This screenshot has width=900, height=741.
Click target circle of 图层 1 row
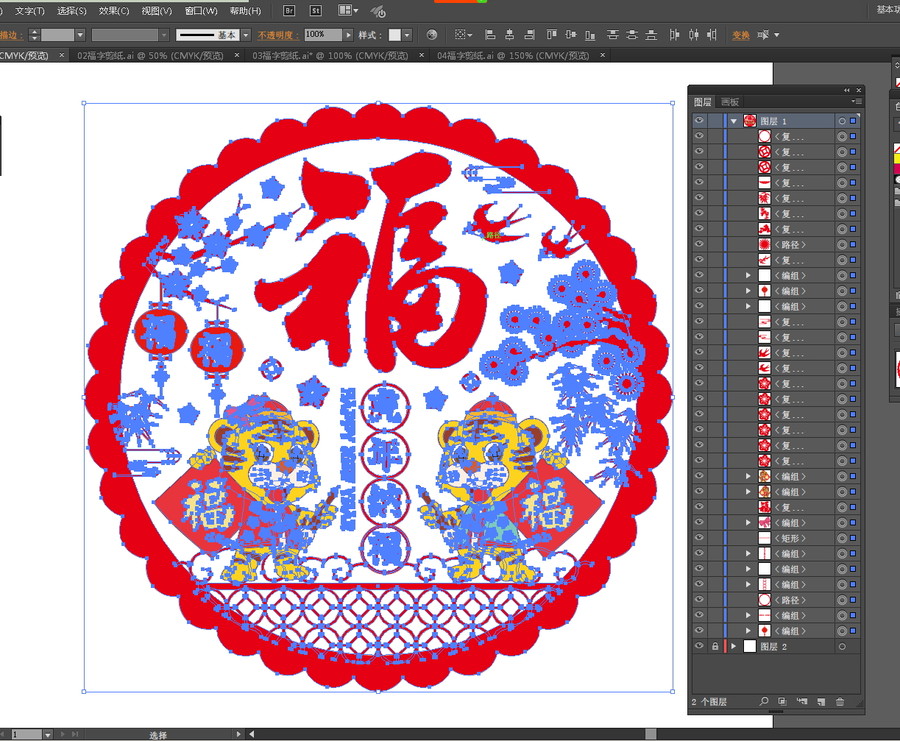pyautogui.click(x=842, y=121)
